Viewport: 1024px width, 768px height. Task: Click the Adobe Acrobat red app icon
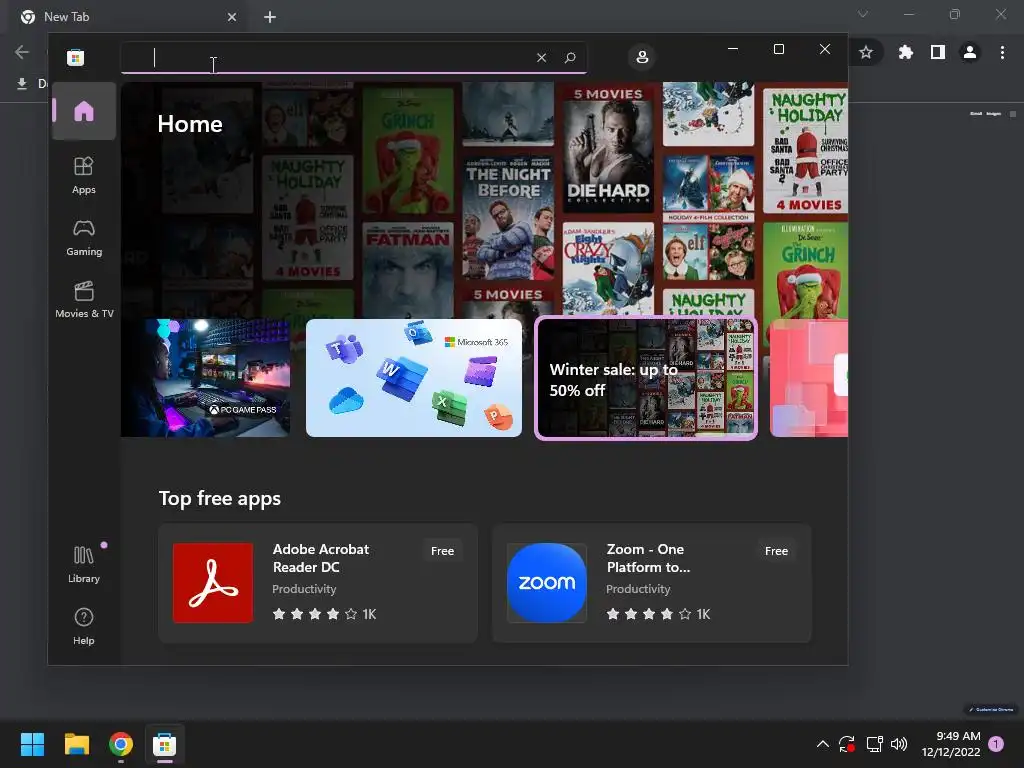(x=213, y=583)
